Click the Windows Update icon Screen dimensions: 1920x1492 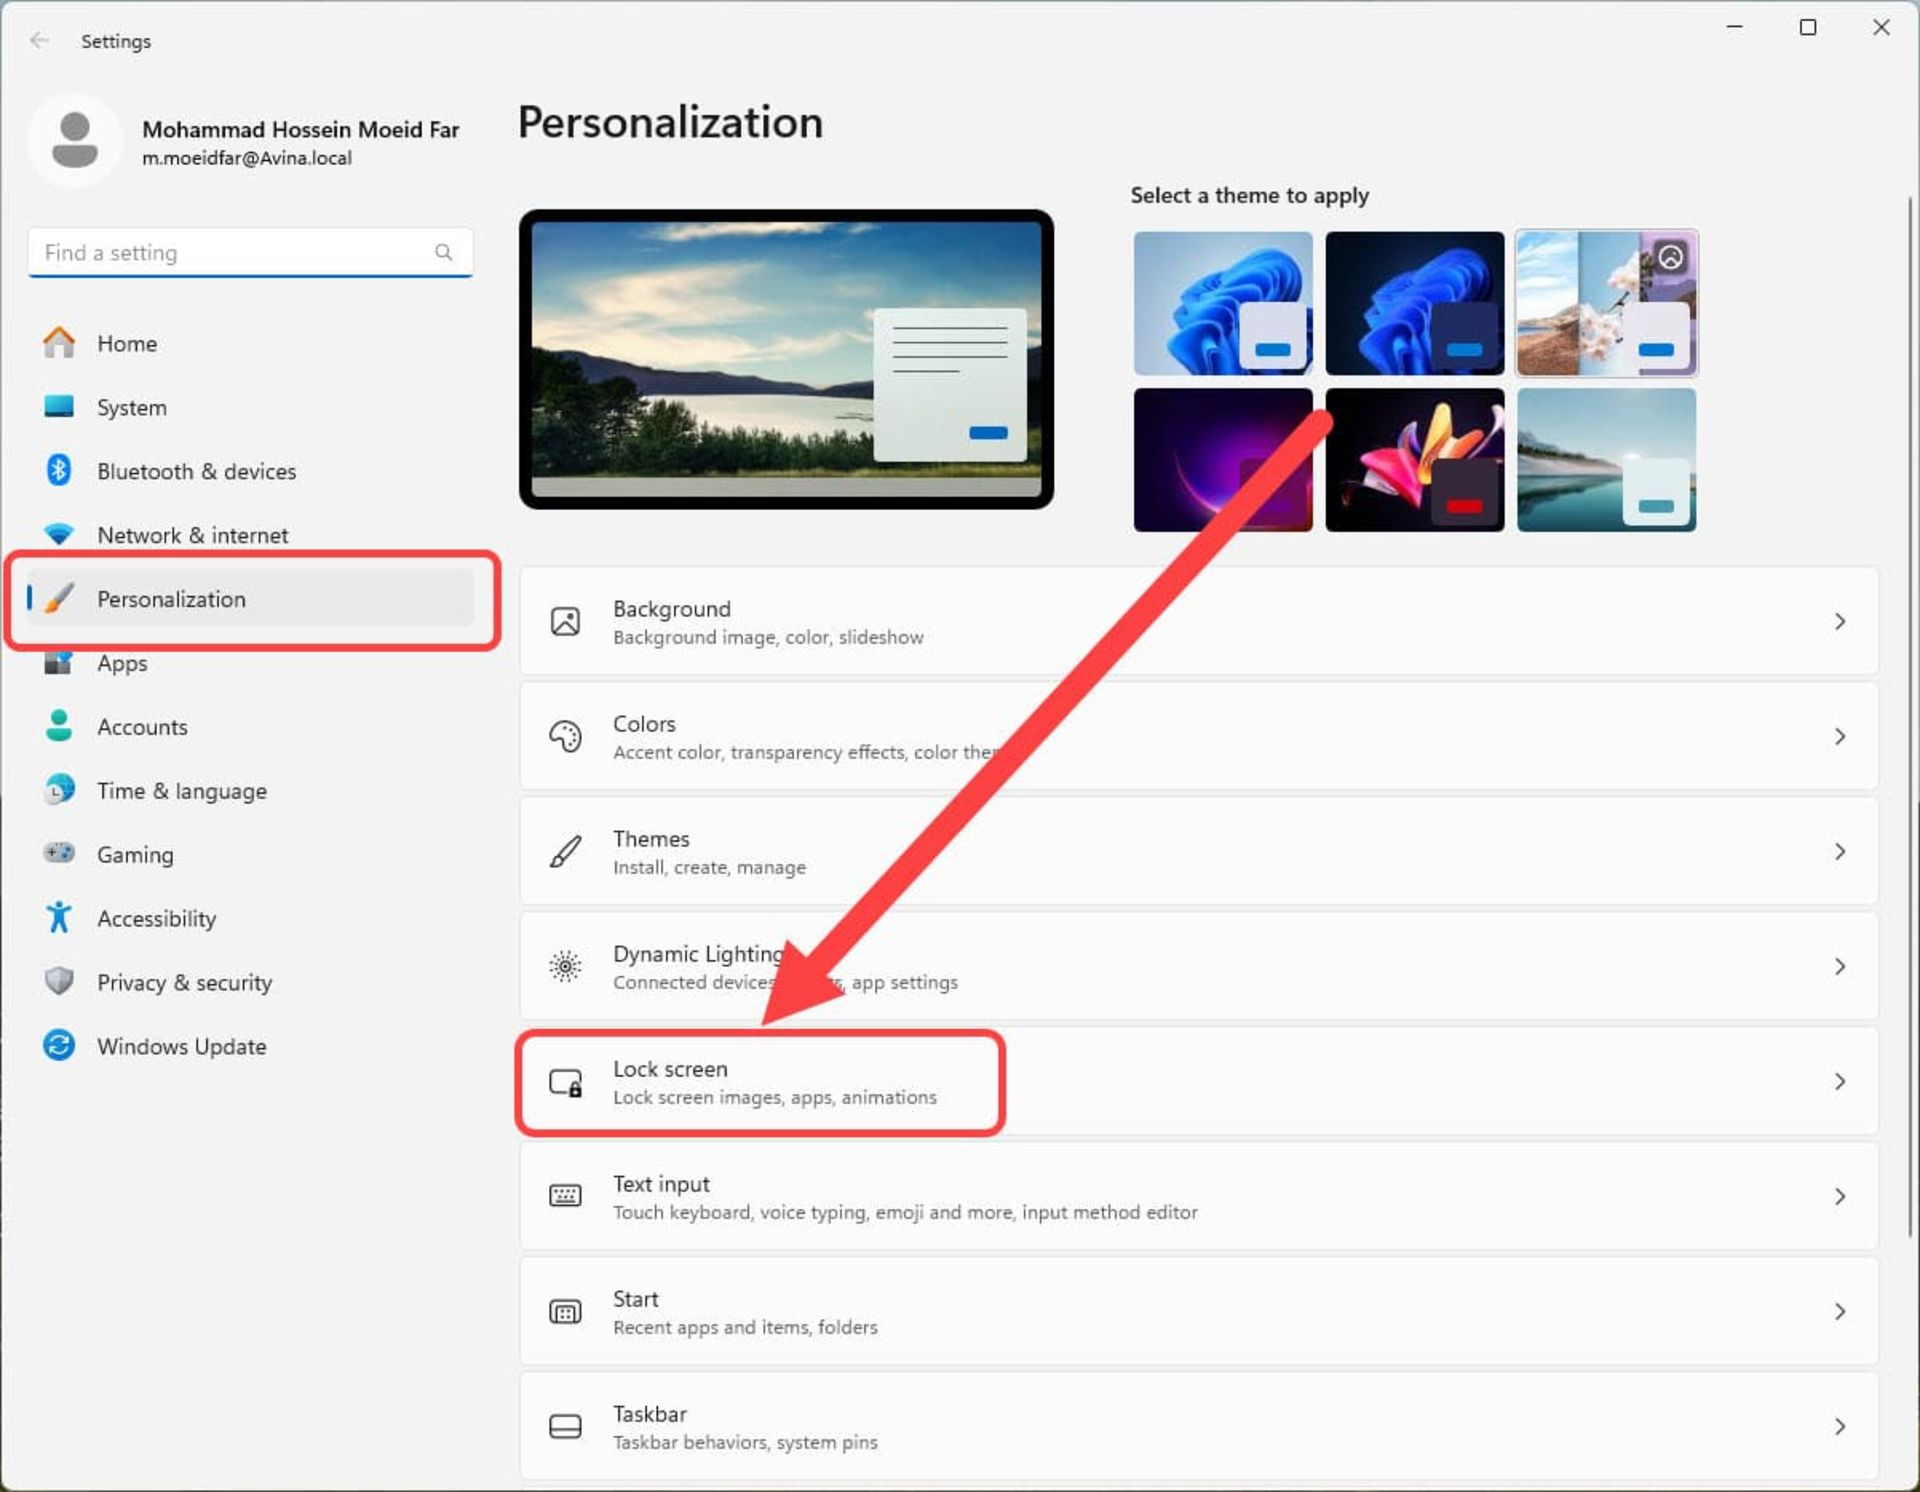(x=59, y=1046)
